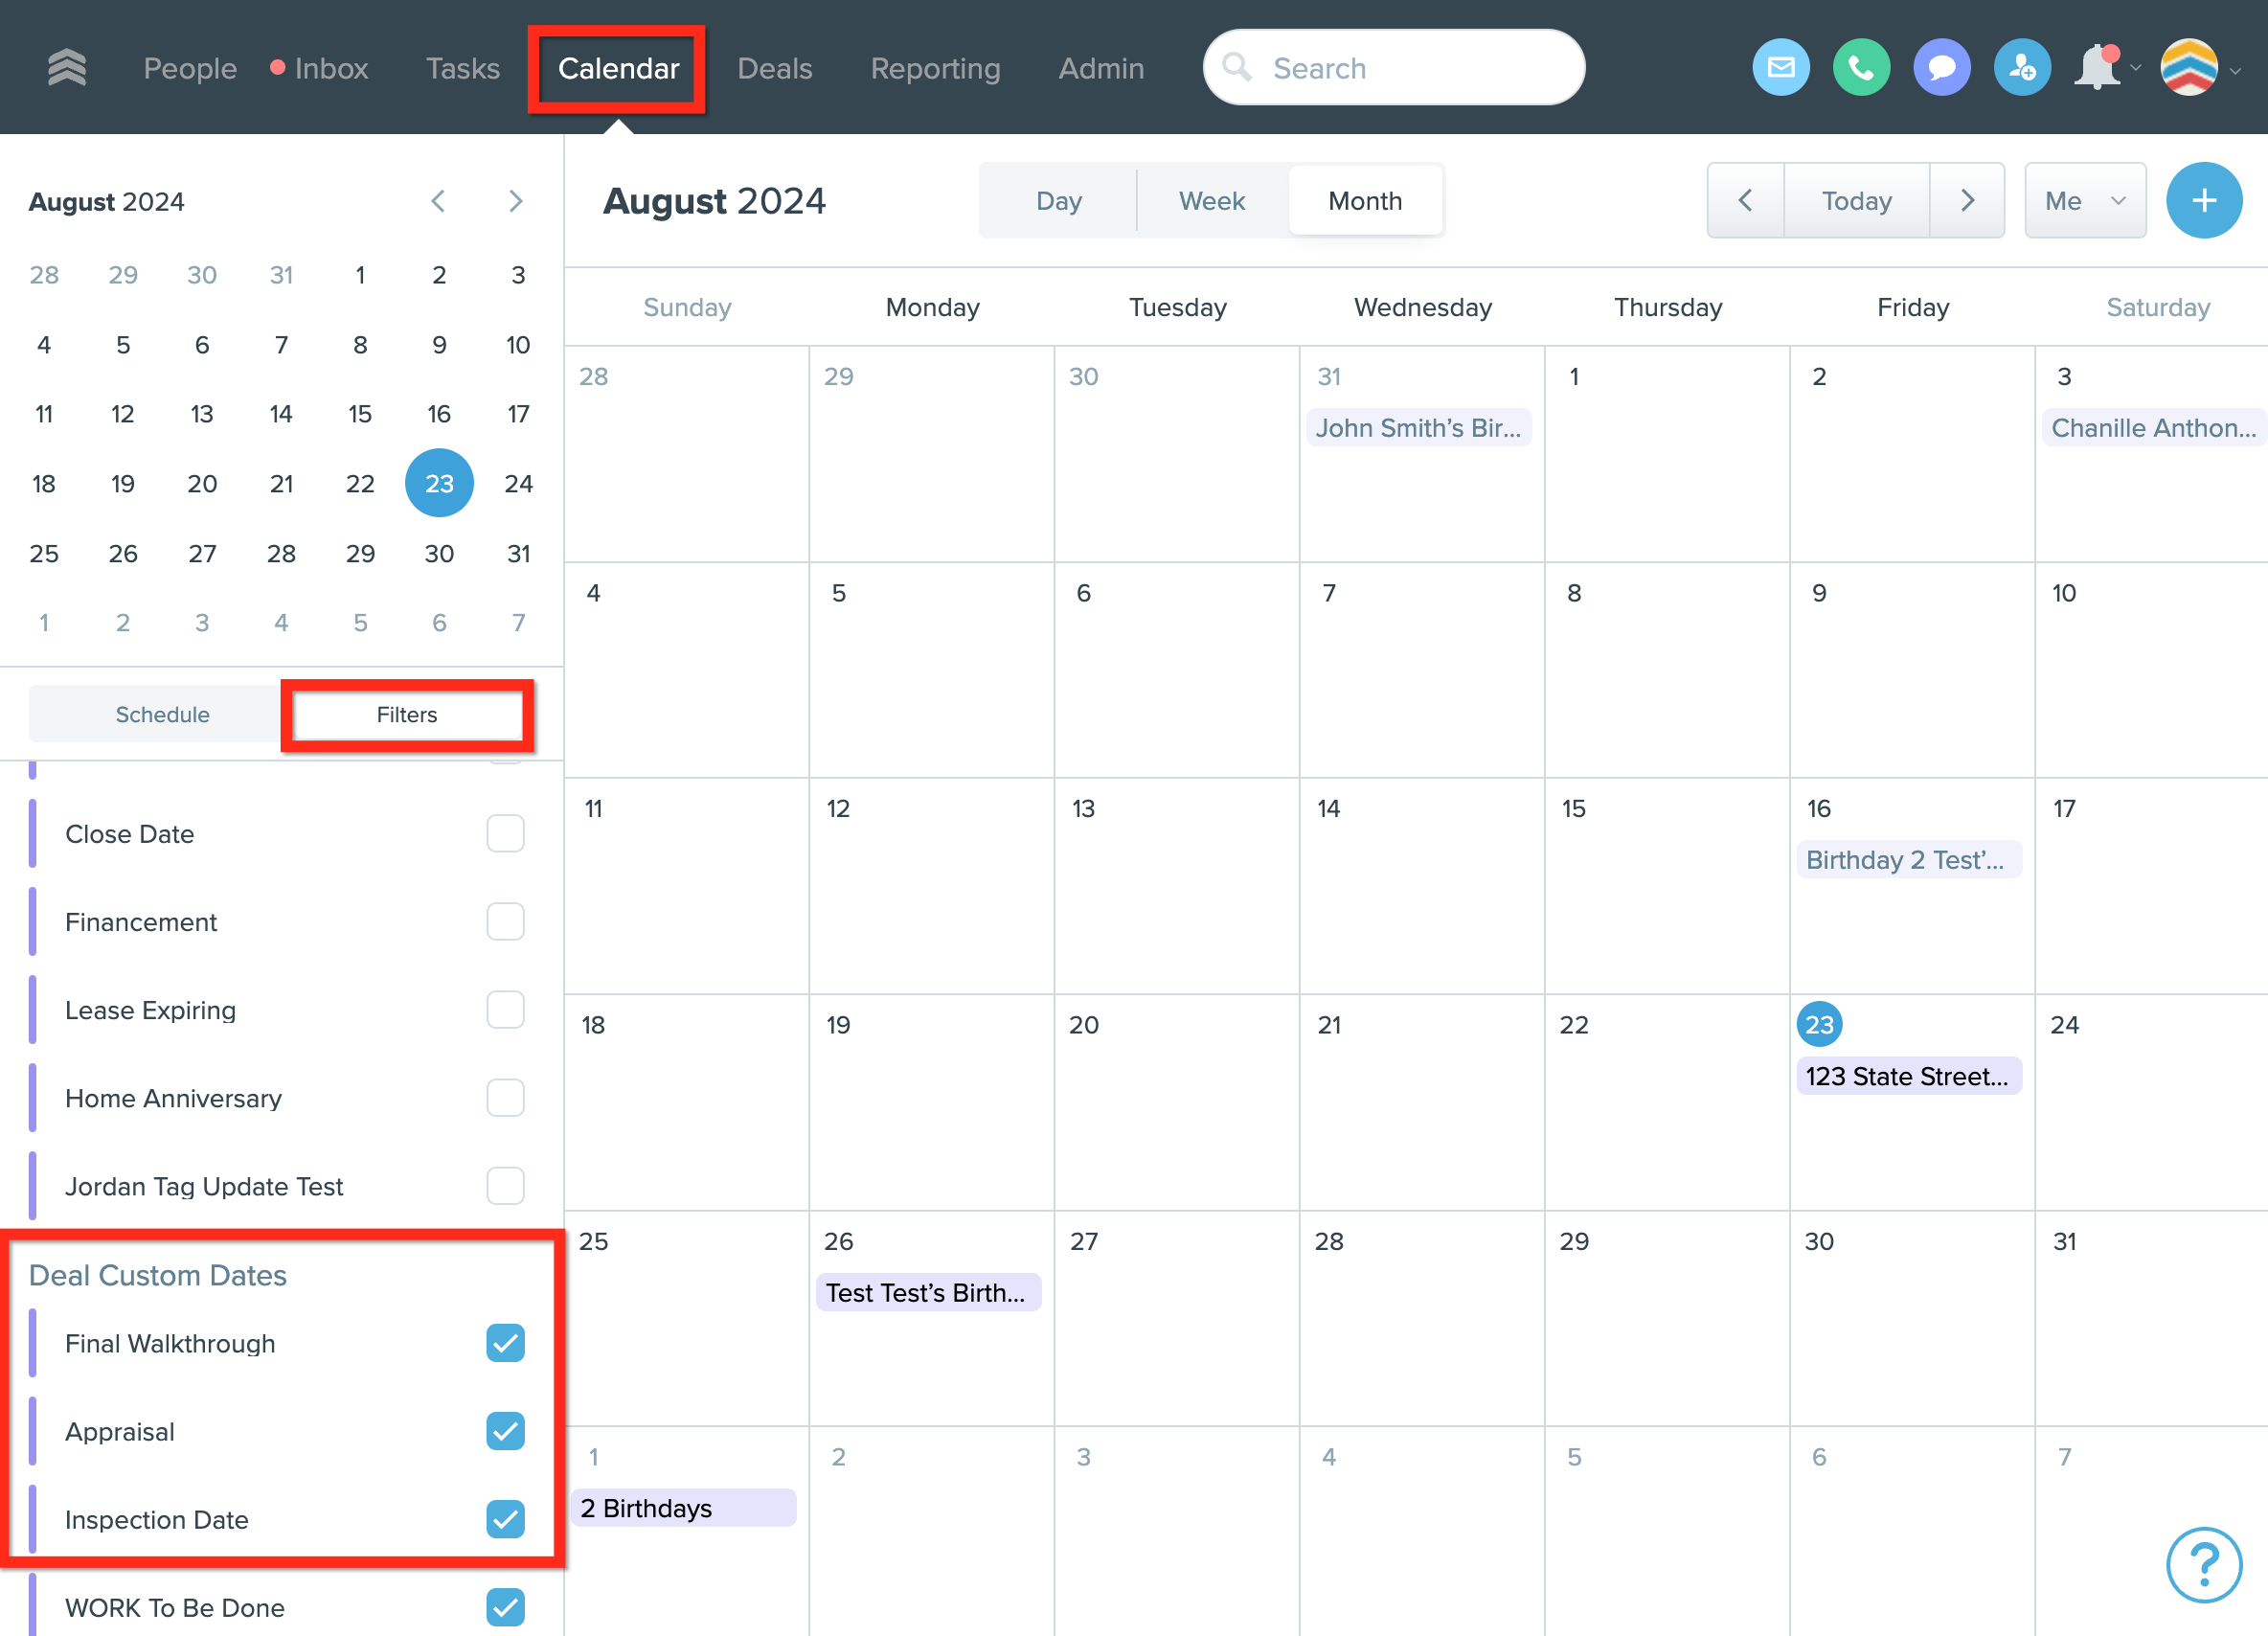Go to previous month in mini calendar
Image resolution: width=2268 pixels, height=1636 pixels.
438,201
